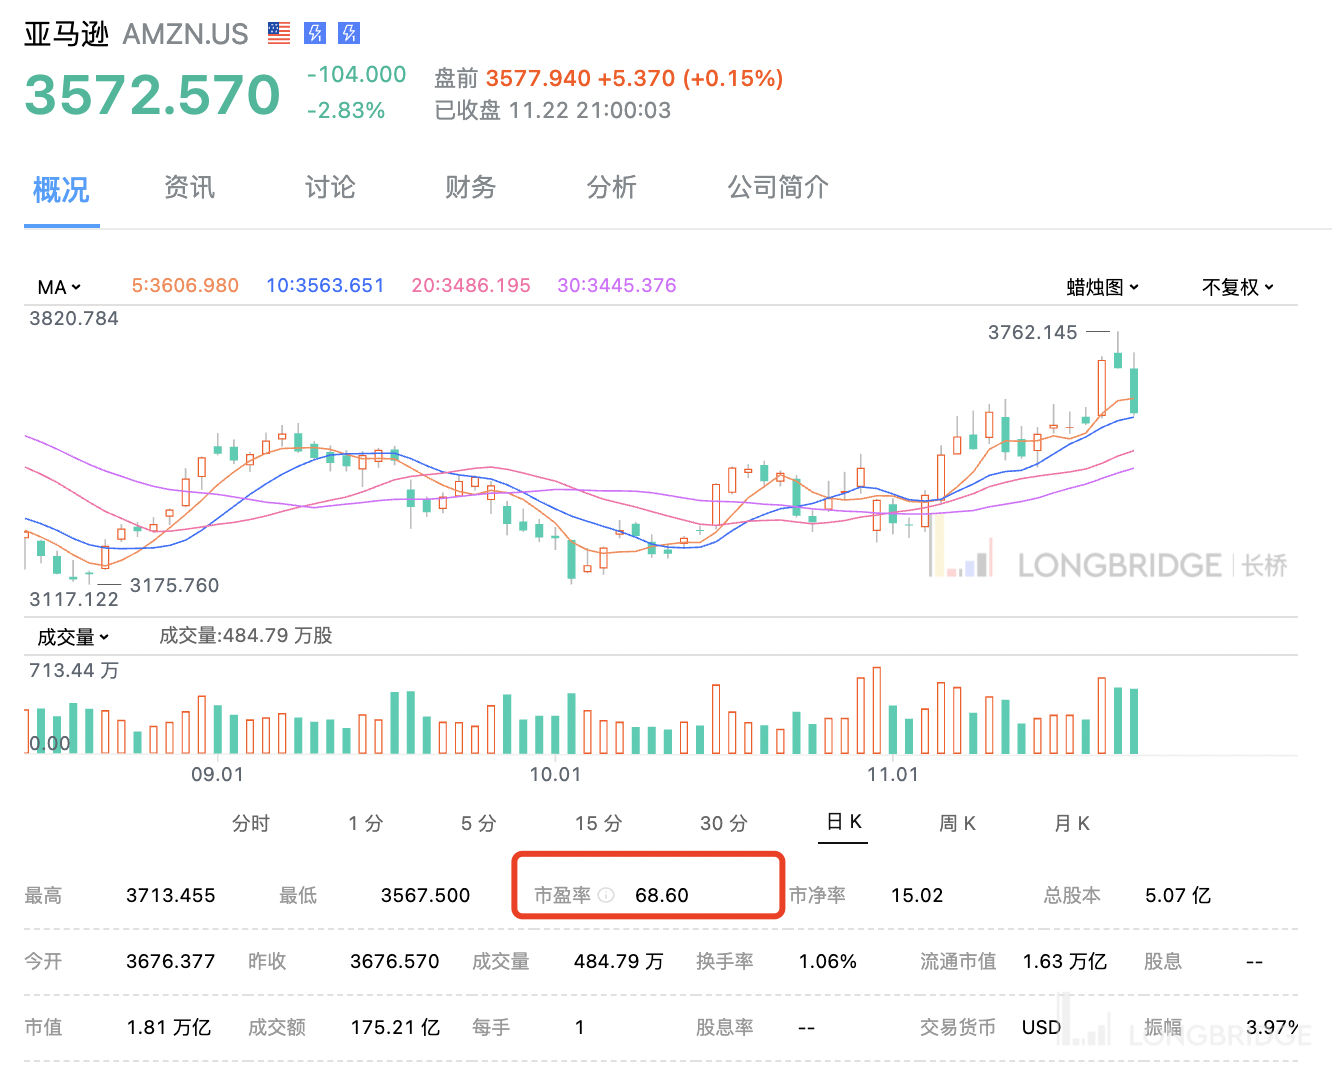The height and width of the screenshot is (1066, 1332).
Task: Click the 市值 value 1.81 万亿
Action: [169, 1027]
